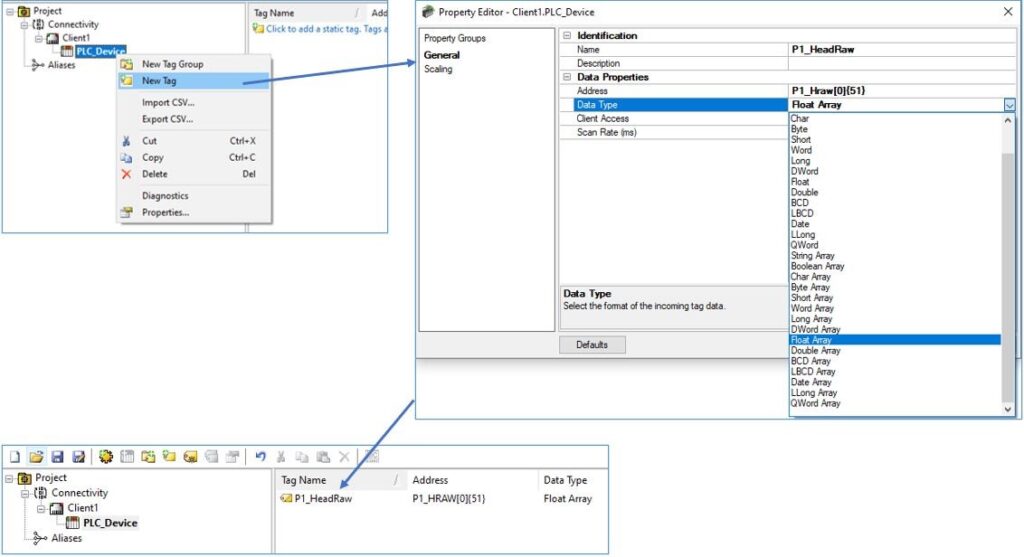This screenshot has height=557, width=1024.
Task: Click the Open Project folder icon
Action: point(36,457)
